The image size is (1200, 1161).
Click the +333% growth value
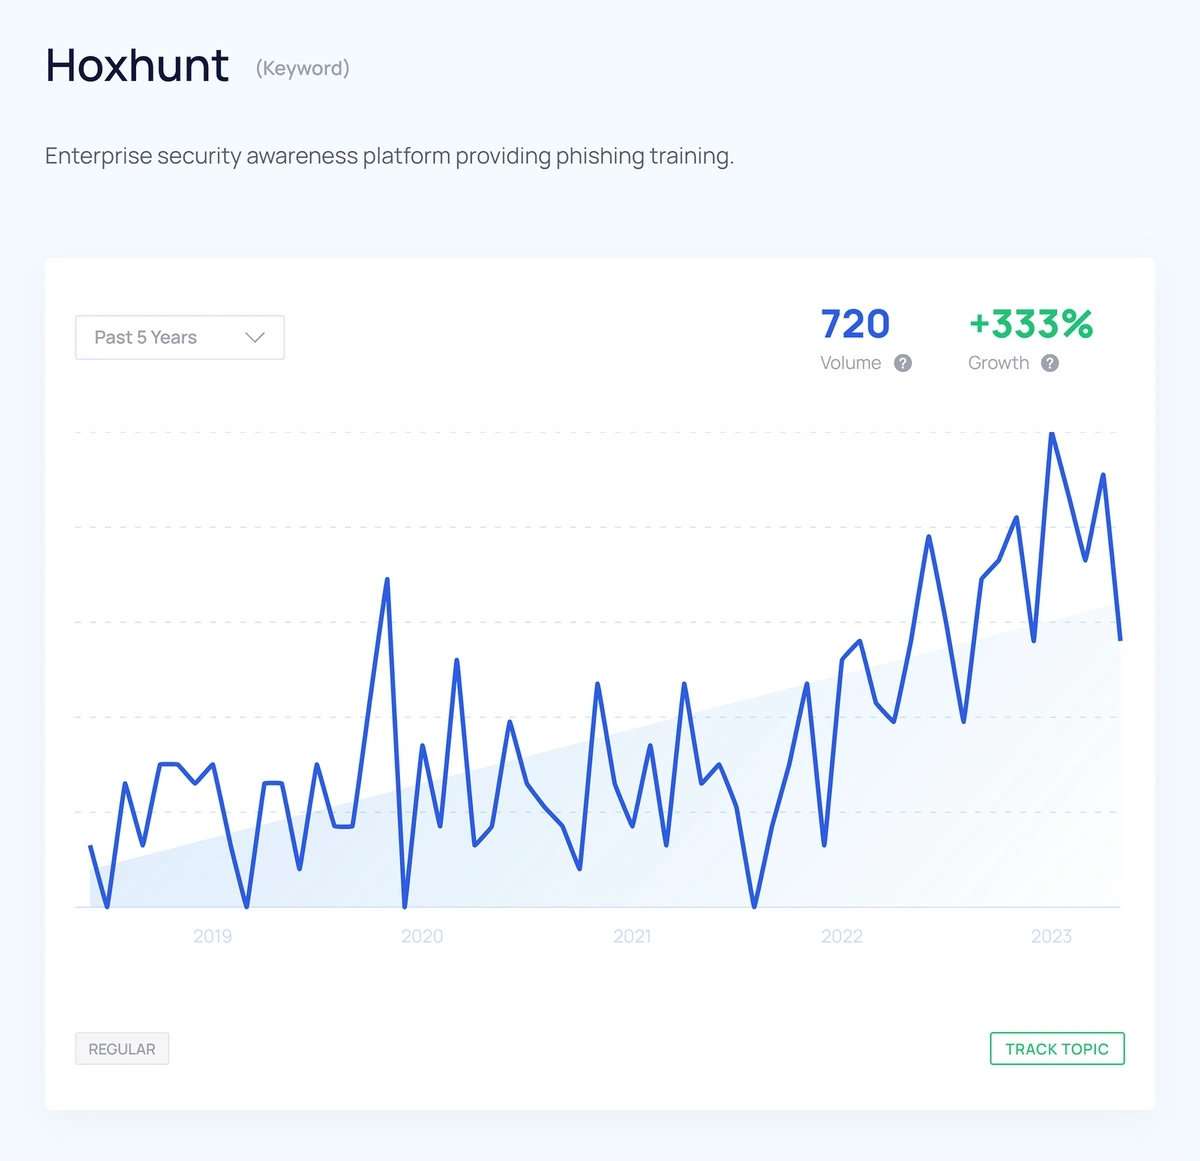pyautogui.click(x=1031, y=324)
